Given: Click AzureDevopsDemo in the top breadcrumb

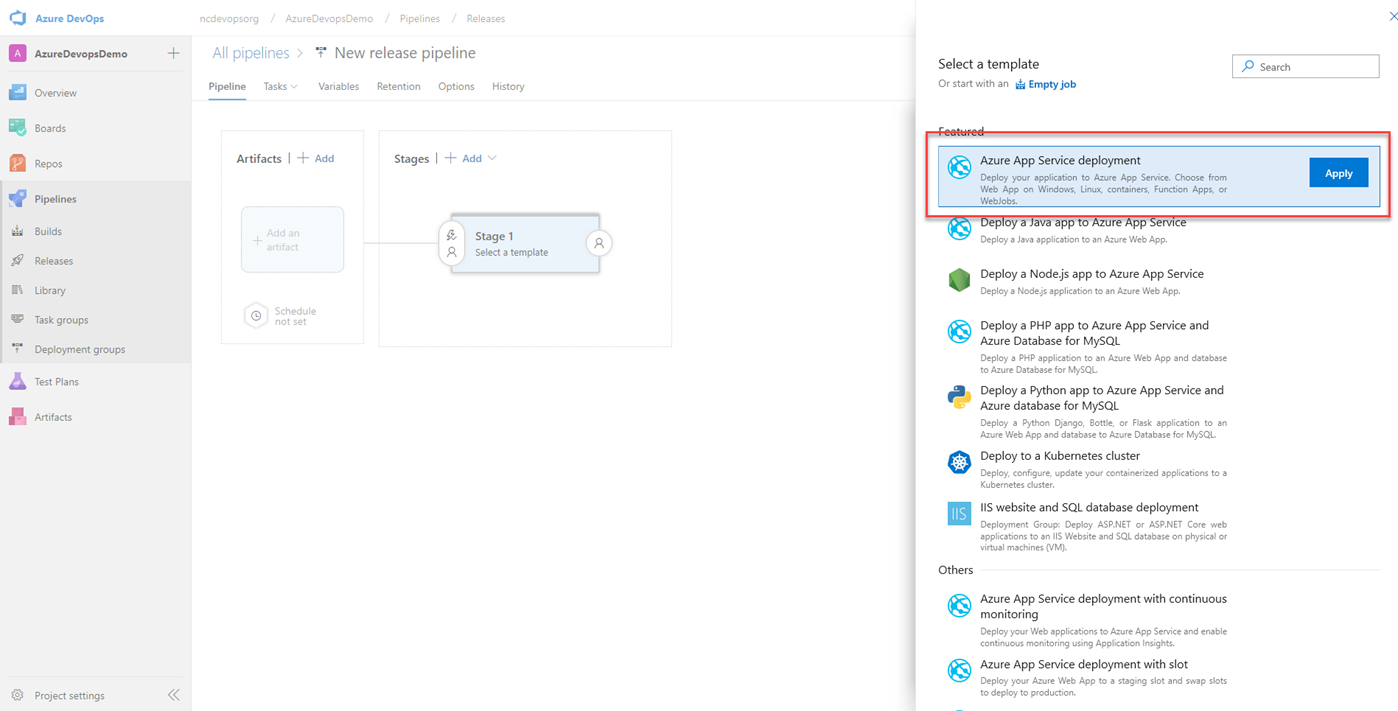Looking at the screenshot, I should (x=329, y=18).
